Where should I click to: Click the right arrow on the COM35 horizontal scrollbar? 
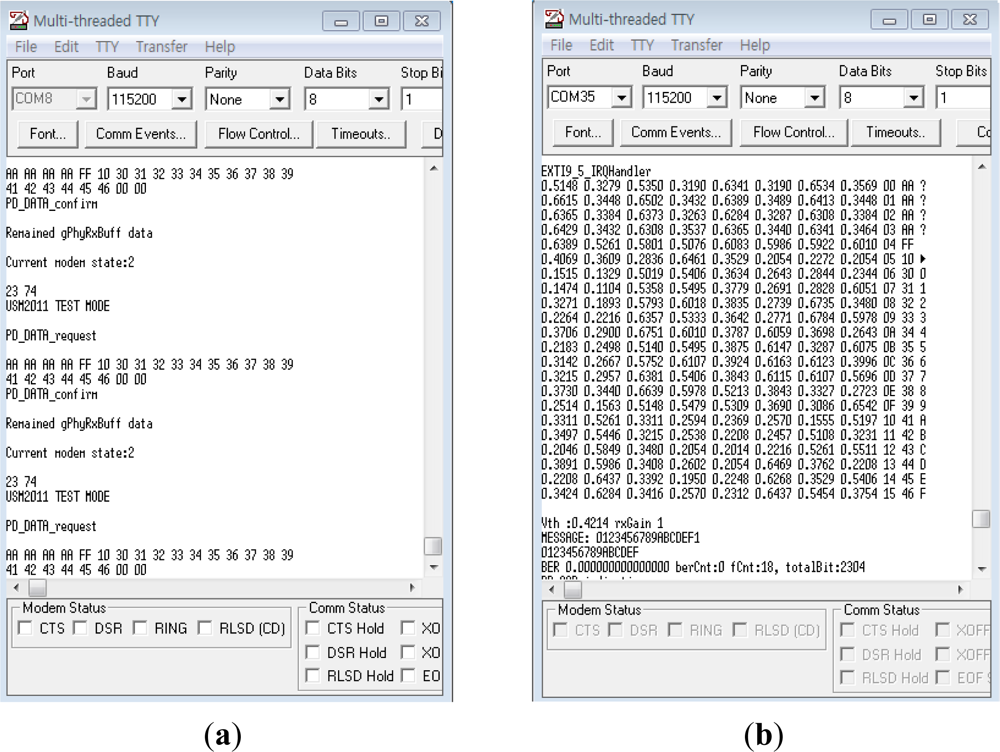tap(962, 589)
